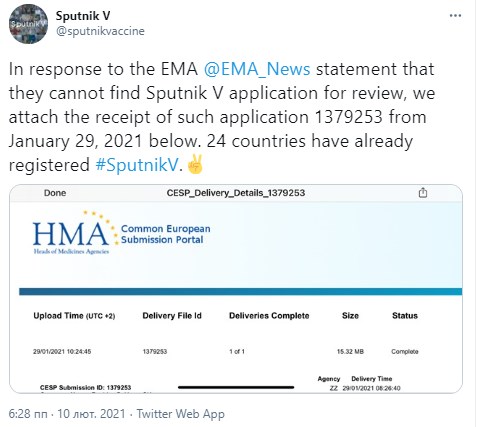Screen dimensions: 477x427
Task: Click the CESP_Delivery_Details_1379253 file title
Action: [236, 193]
